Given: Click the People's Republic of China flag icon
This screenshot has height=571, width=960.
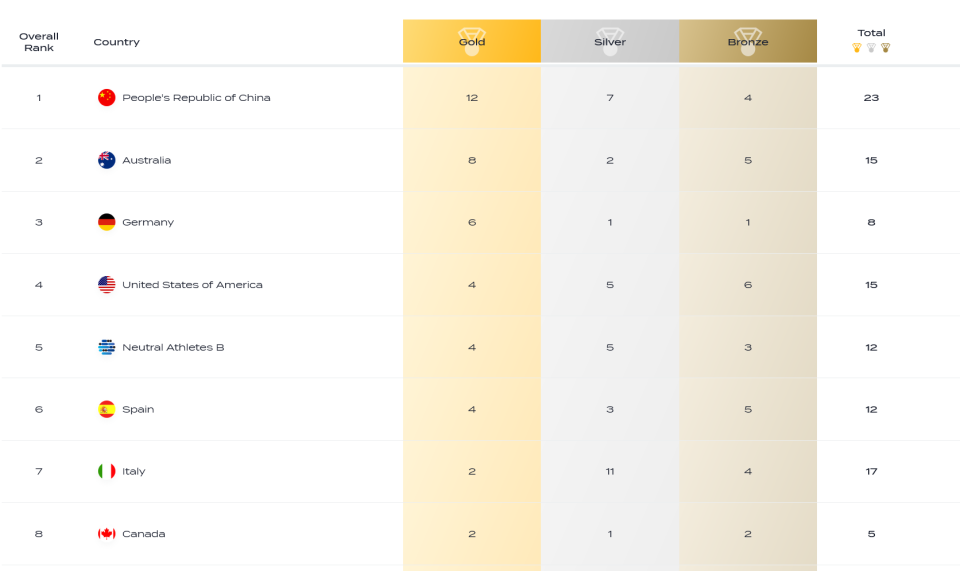Looking at the screenshot, I should pyautogui.click(x=107, y=97).
